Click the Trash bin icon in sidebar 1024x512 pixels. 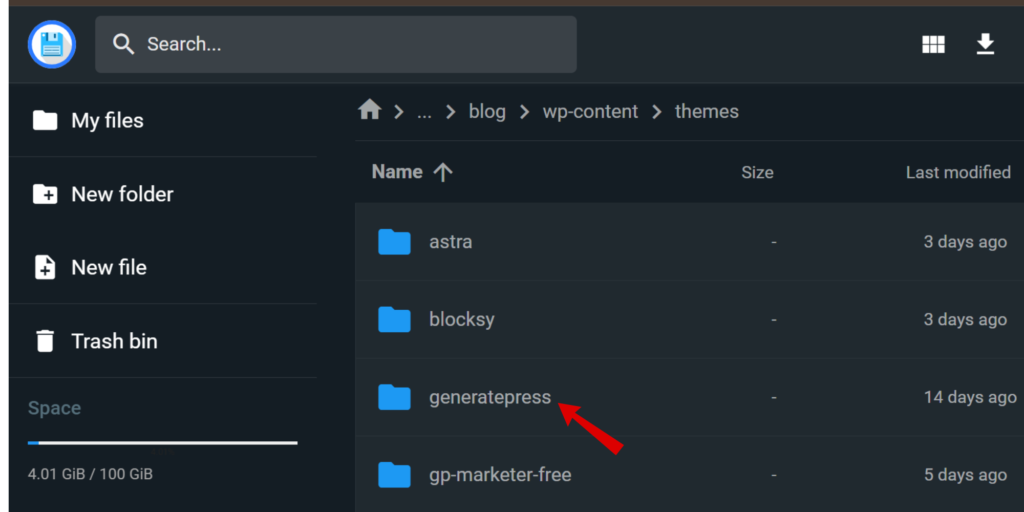click(x=44, y=341)
